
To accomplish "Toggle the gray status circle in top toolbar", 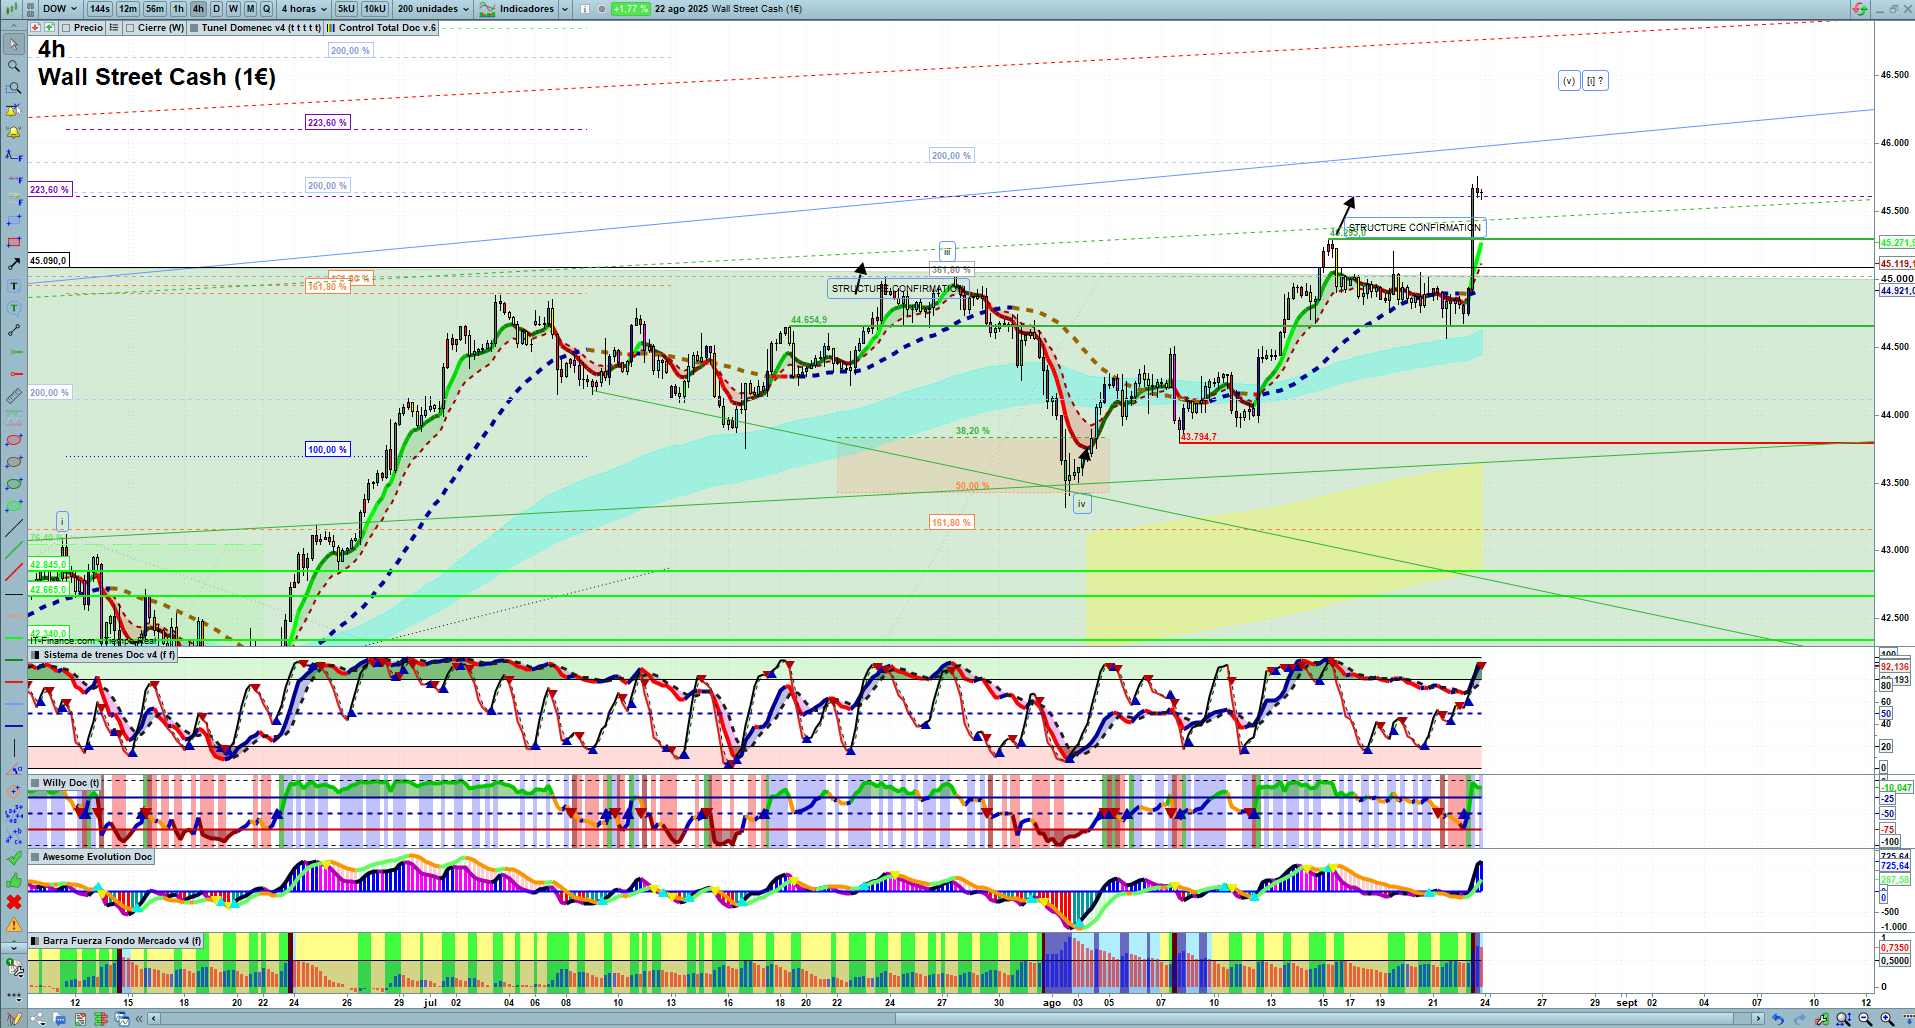I will click(x=601, y=9).
